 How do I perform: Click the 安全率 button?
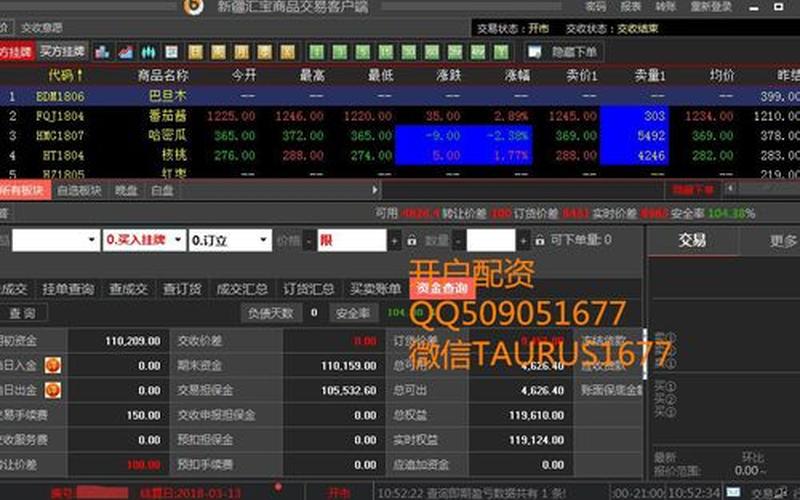(353, 313)
